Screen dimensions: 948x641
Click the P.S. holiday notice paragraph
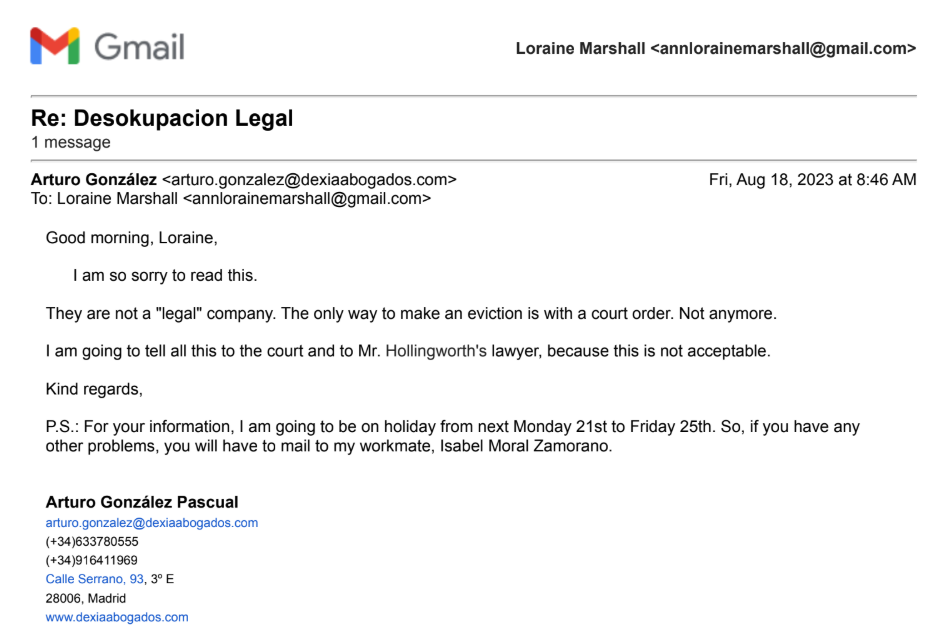(x=452, y=436)
